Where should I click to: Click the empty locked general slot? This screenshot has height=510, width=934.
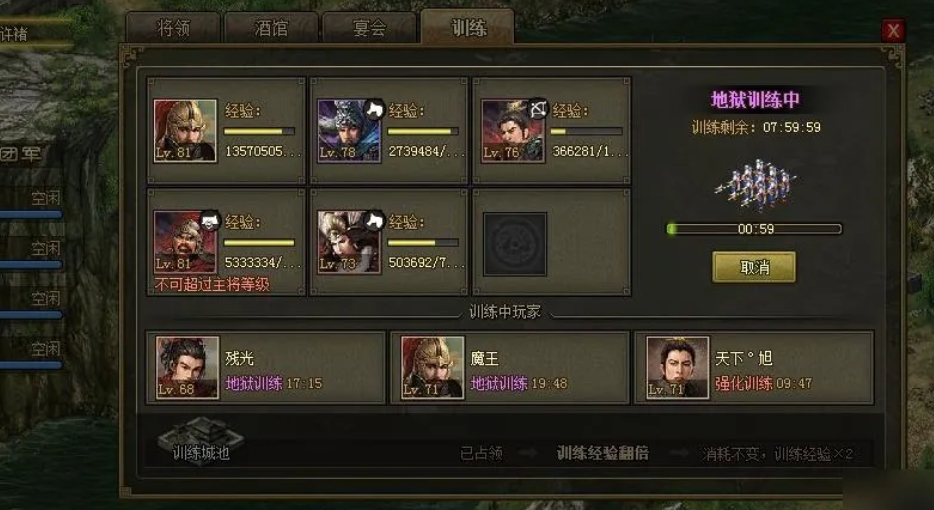pyautogui.click(x=515, y=244)
